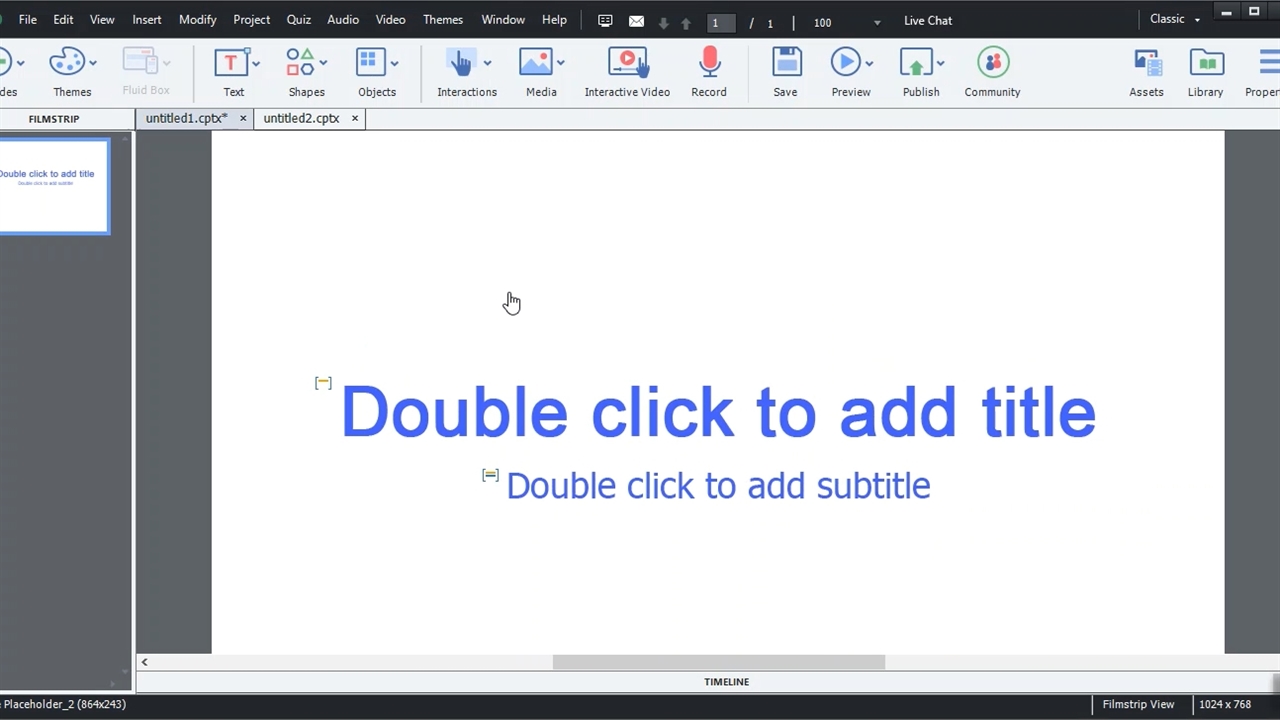Expand the Timeline panel bar
Image resolution: width=1280 pixels, height=720 pixels.
click(x=726, y=682)
